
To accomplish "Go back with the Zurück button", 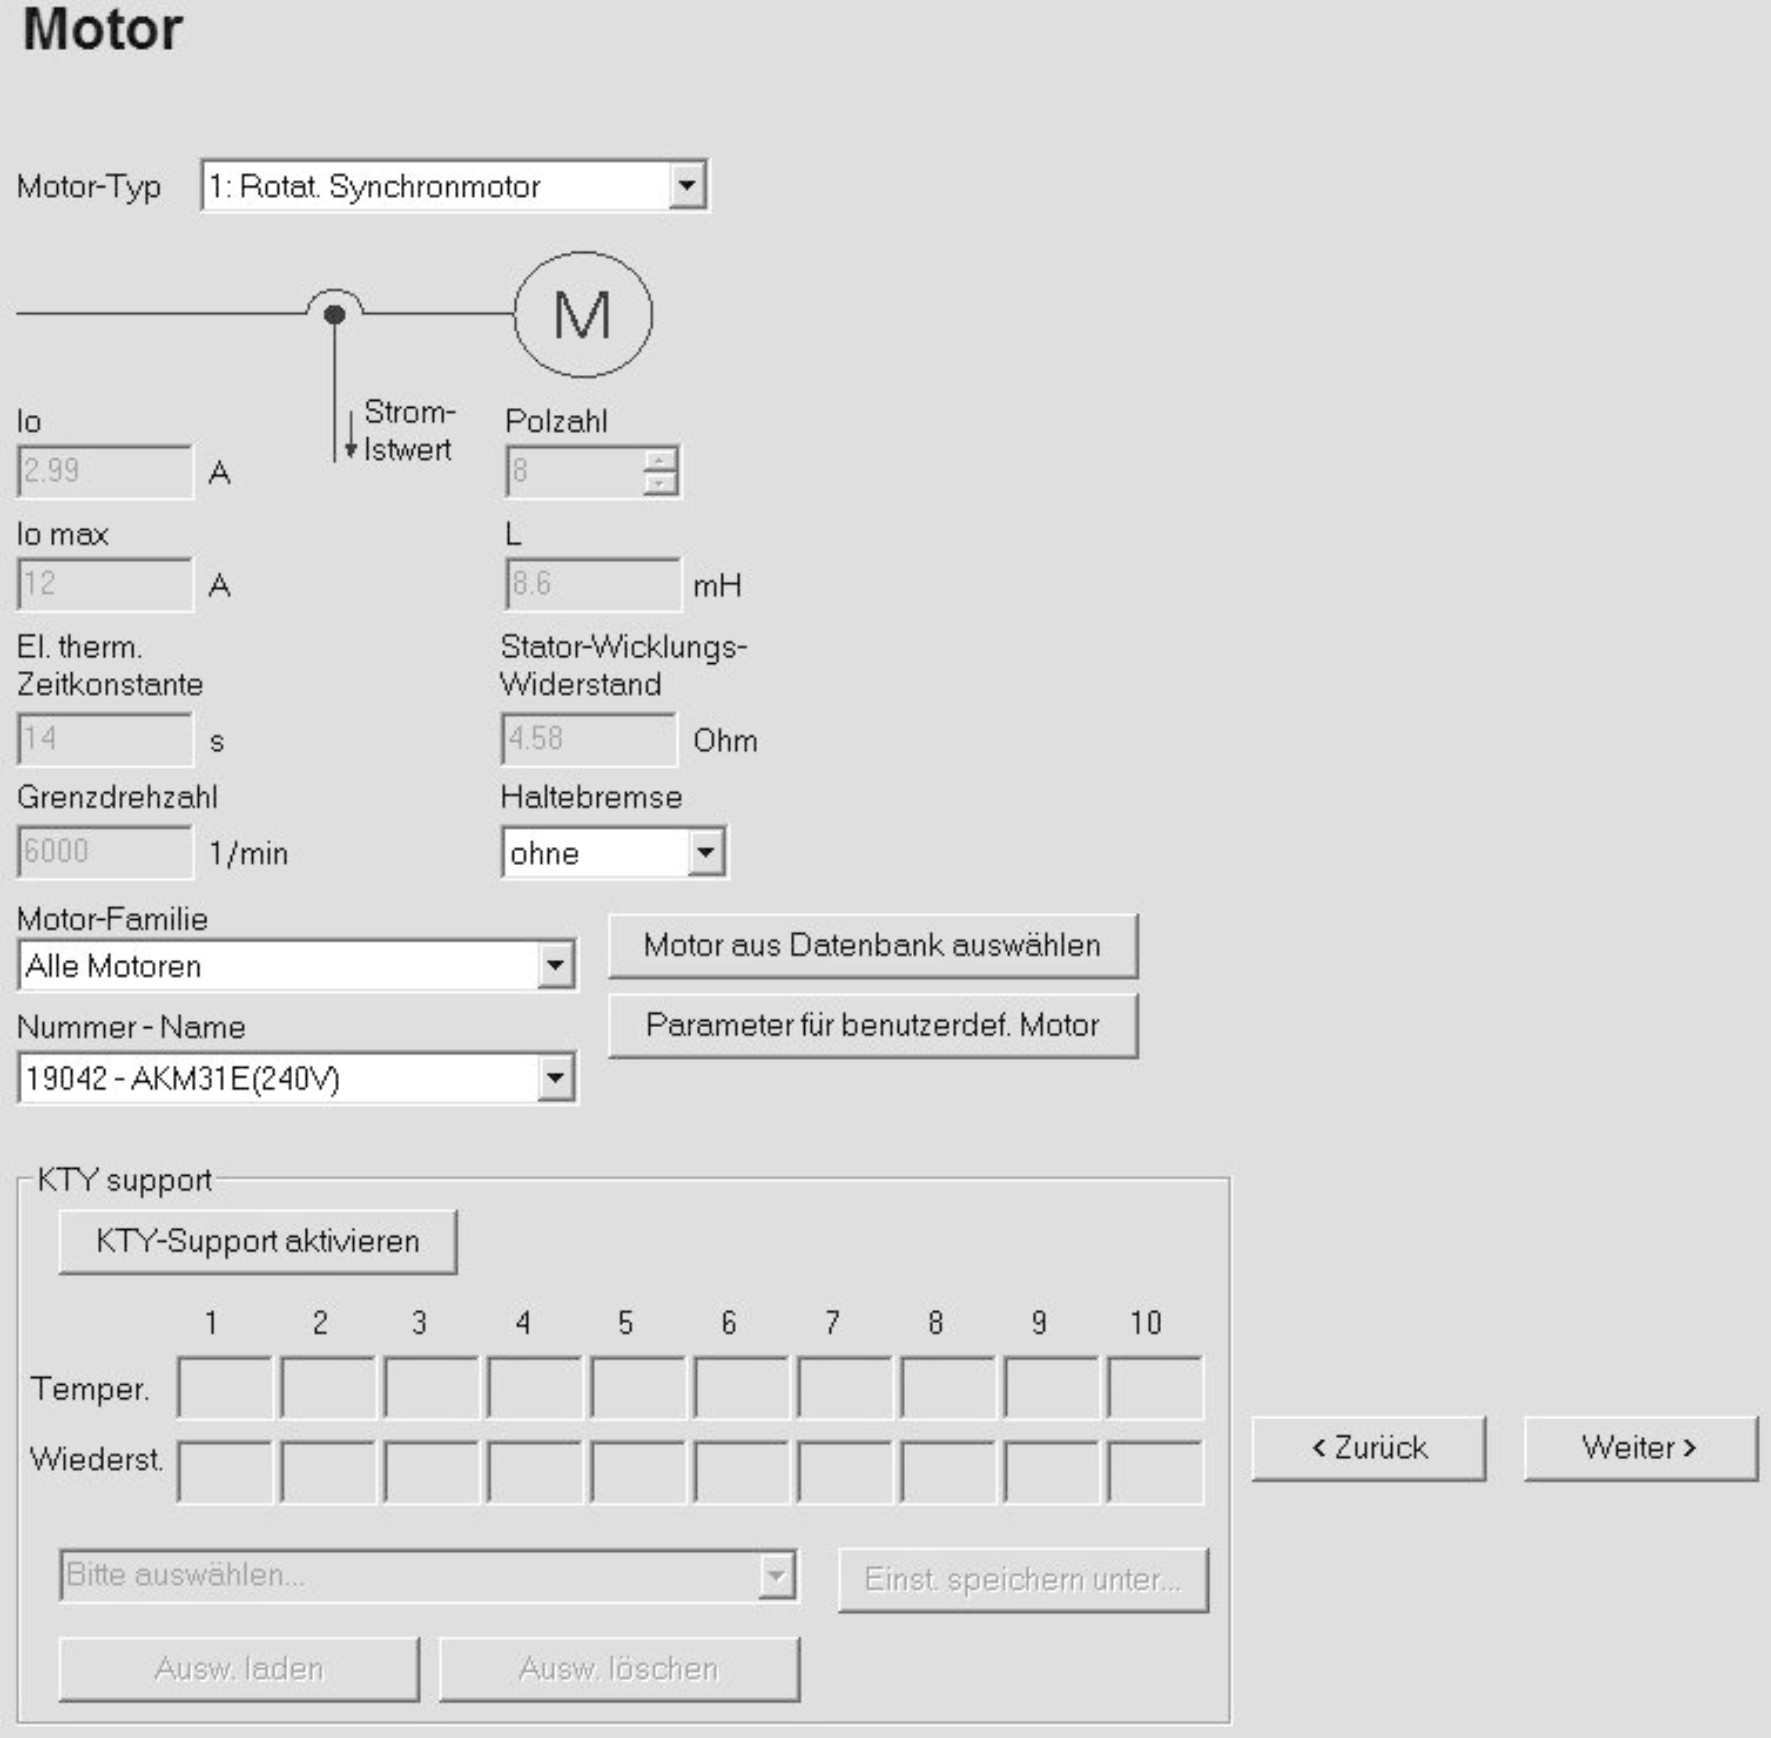I will coord(1368,1447).
